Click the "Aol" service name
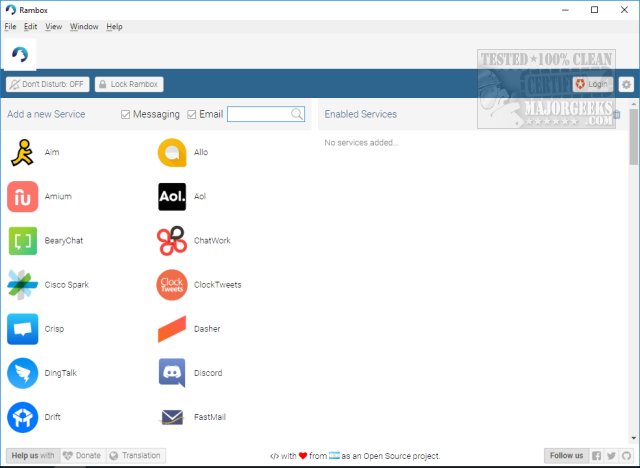 point(200,197)
